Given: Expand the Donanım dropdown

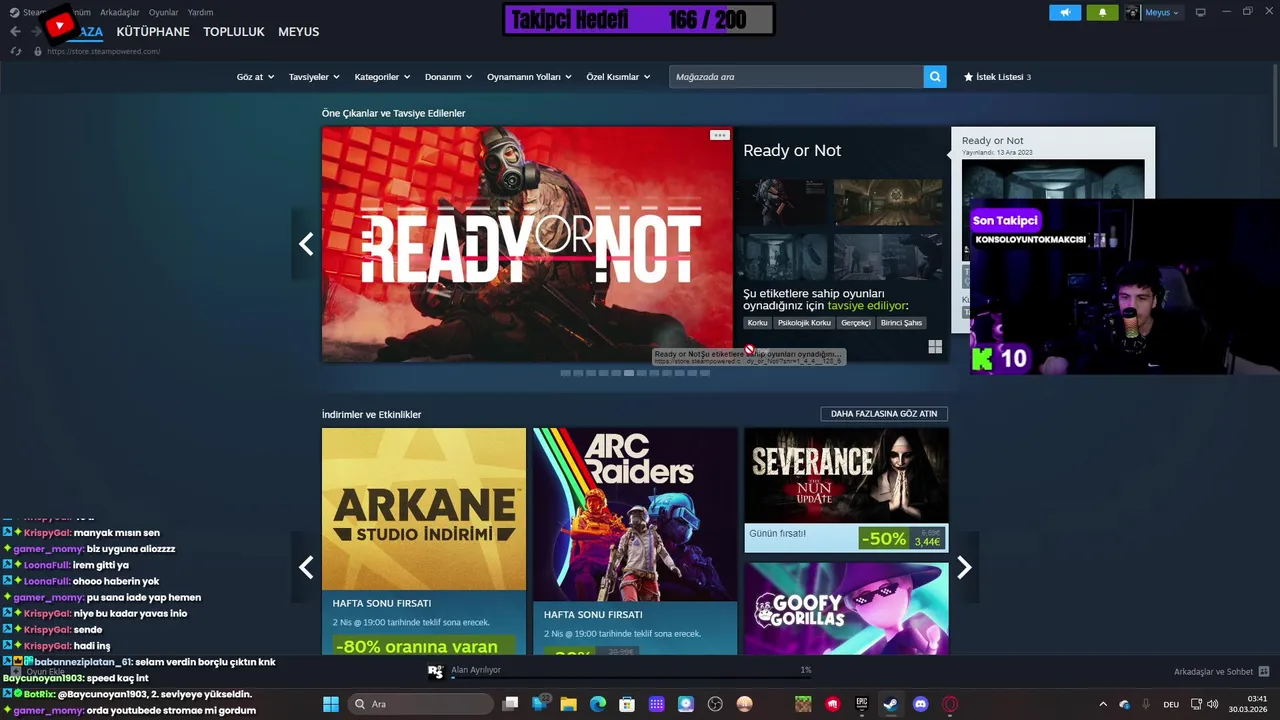Looking at the screenshot, I should pos(449,77).
